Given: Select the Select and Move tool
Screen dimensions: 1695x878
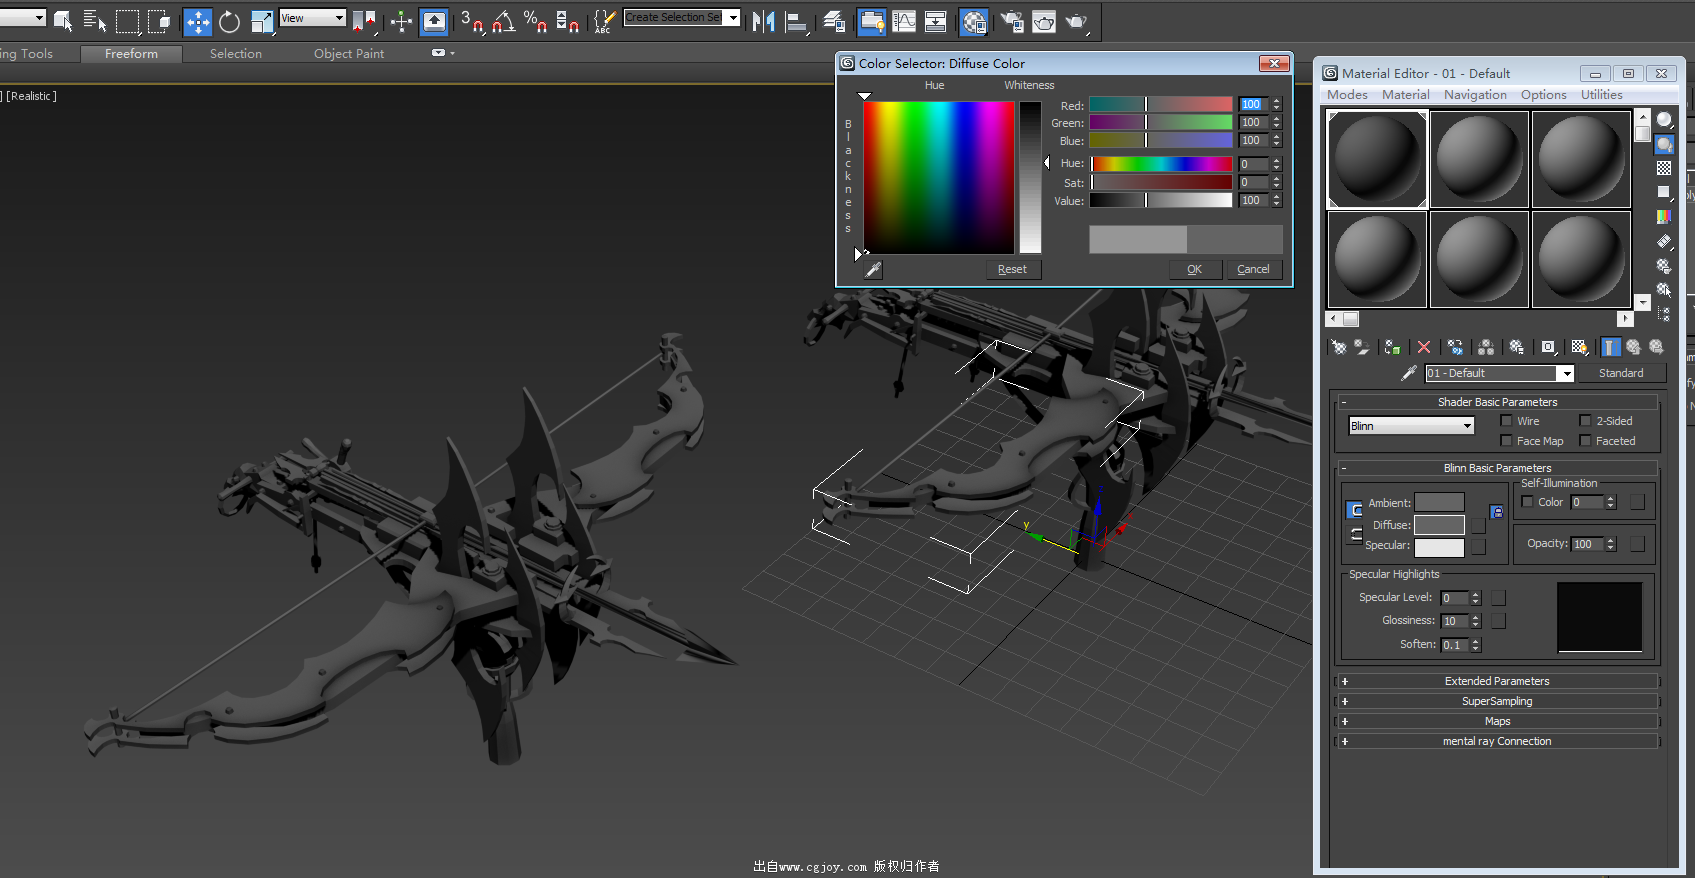Looking at the screenshot, I should click(x=198, y=22).
